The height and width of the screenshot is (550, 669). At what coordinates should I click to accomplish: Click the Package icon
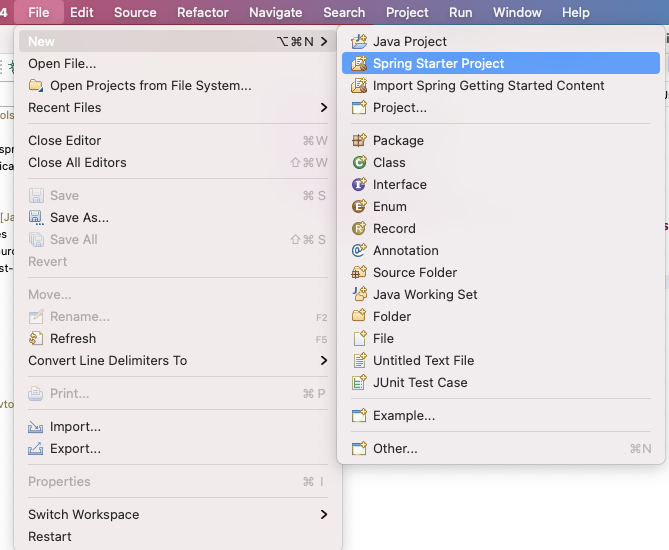pyautogui.click(x=359, y=140)
